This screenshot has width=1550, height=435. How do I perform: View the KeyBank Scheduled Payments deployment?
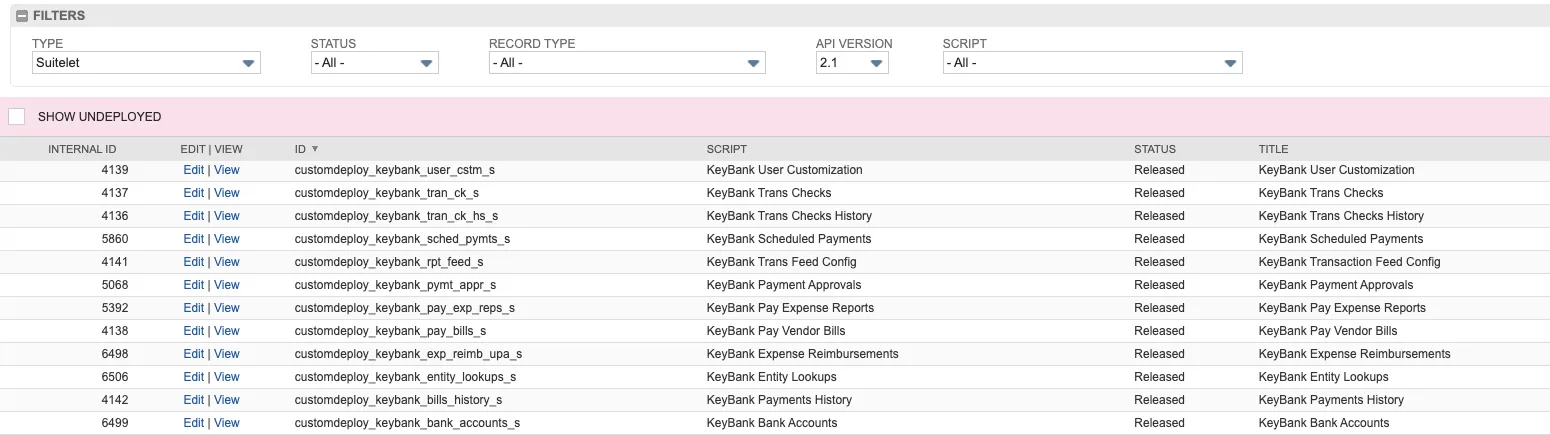point(227,239)
